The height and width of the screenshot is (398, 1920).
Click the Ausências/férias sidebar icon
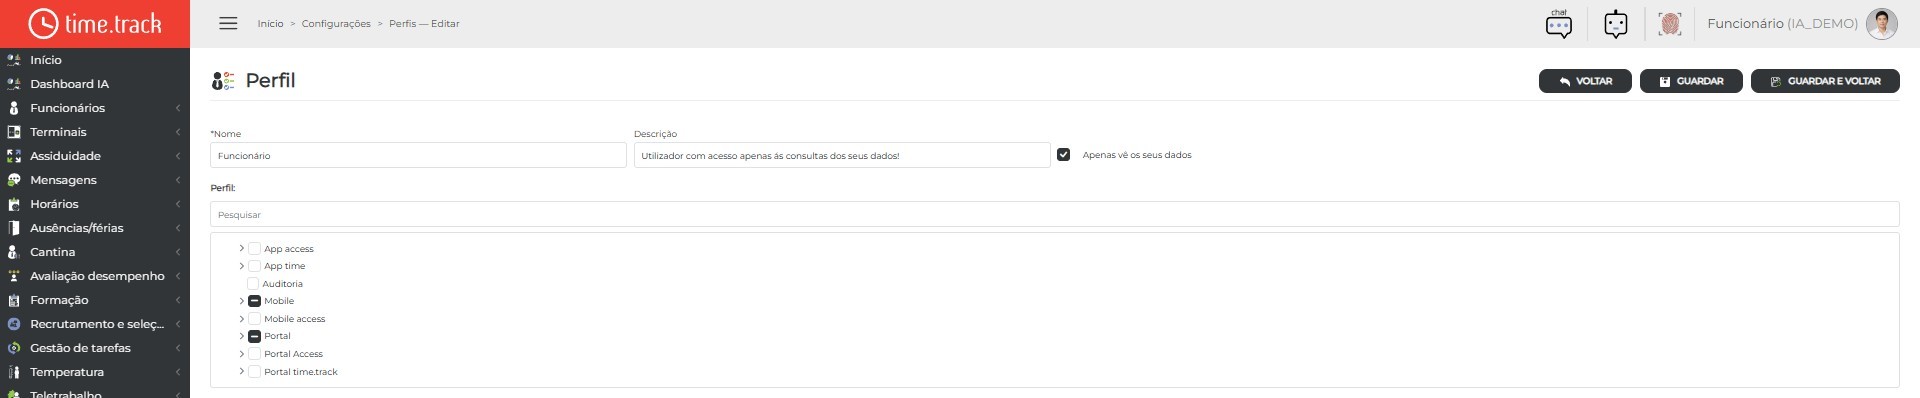click(14, 228)
